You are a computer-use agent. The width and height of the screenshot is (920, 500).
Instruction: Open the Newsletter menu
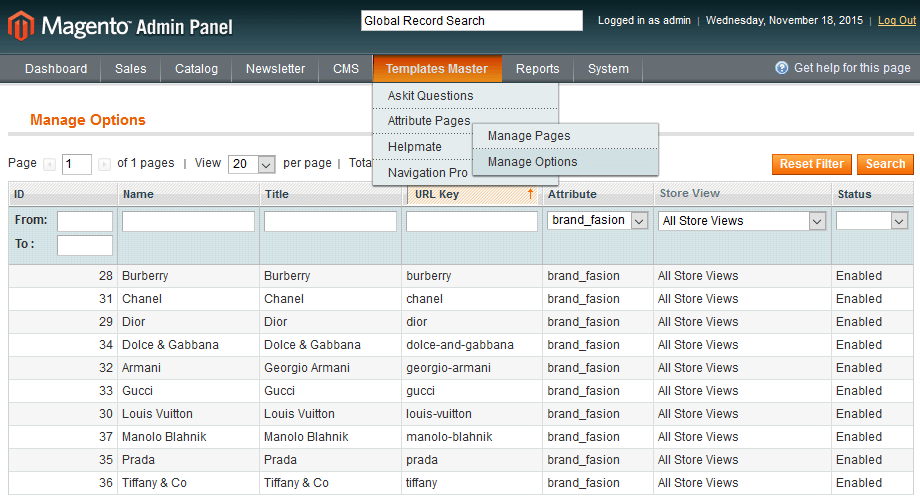275,69
